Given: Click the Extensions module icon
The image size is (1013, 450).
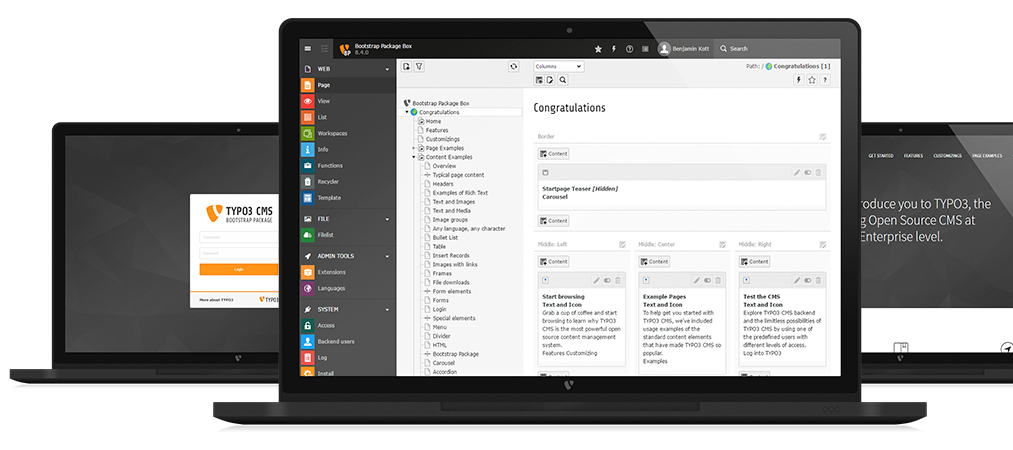Looking at the screenshot, I should click(x=308, y=272).
